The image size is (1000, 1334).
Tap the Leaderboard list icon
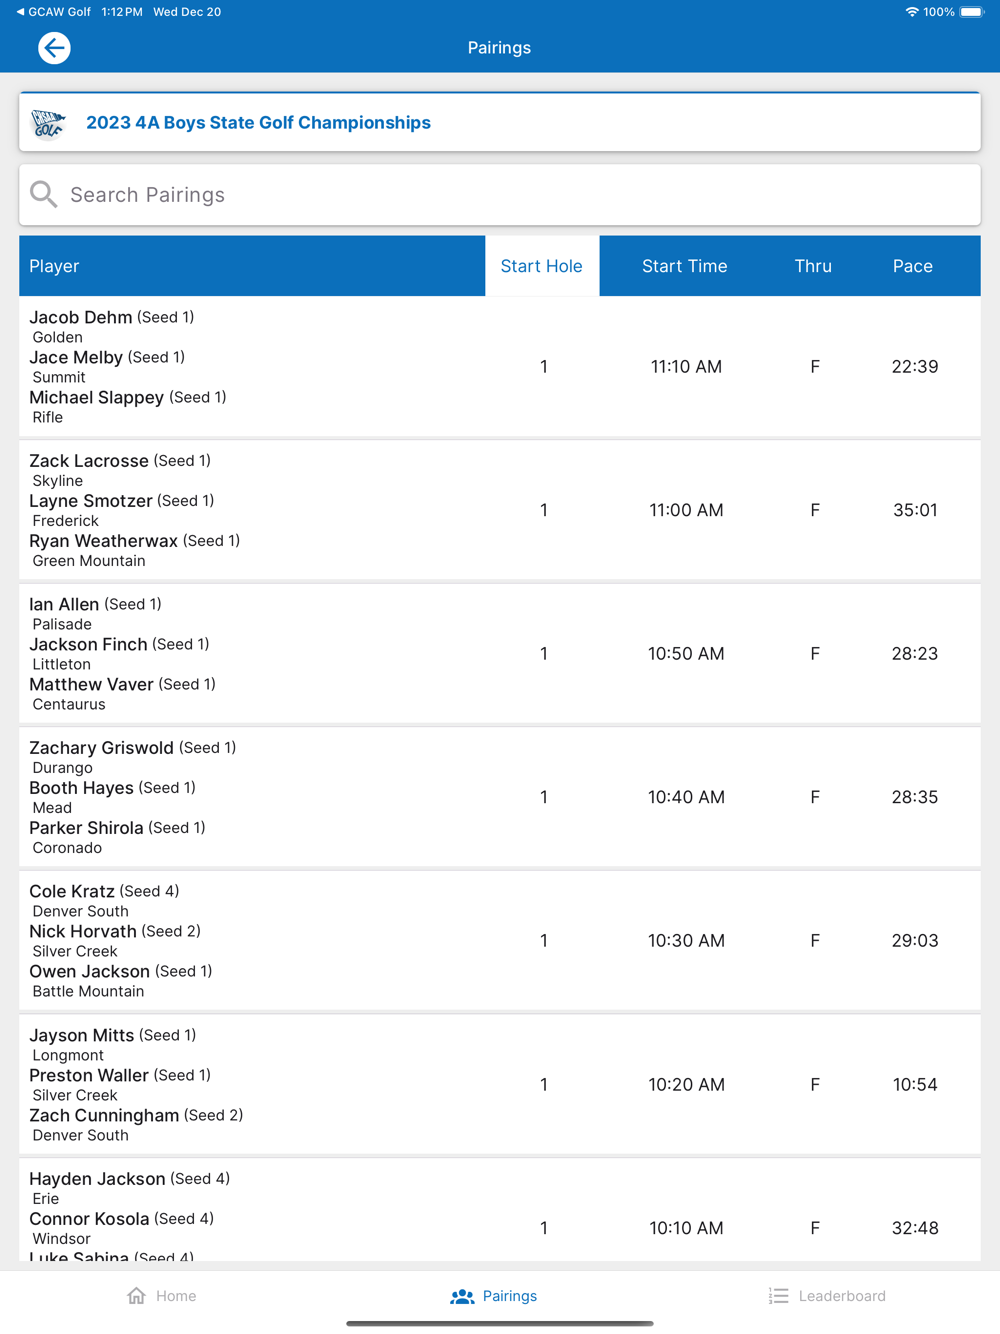coord(778,1296)
